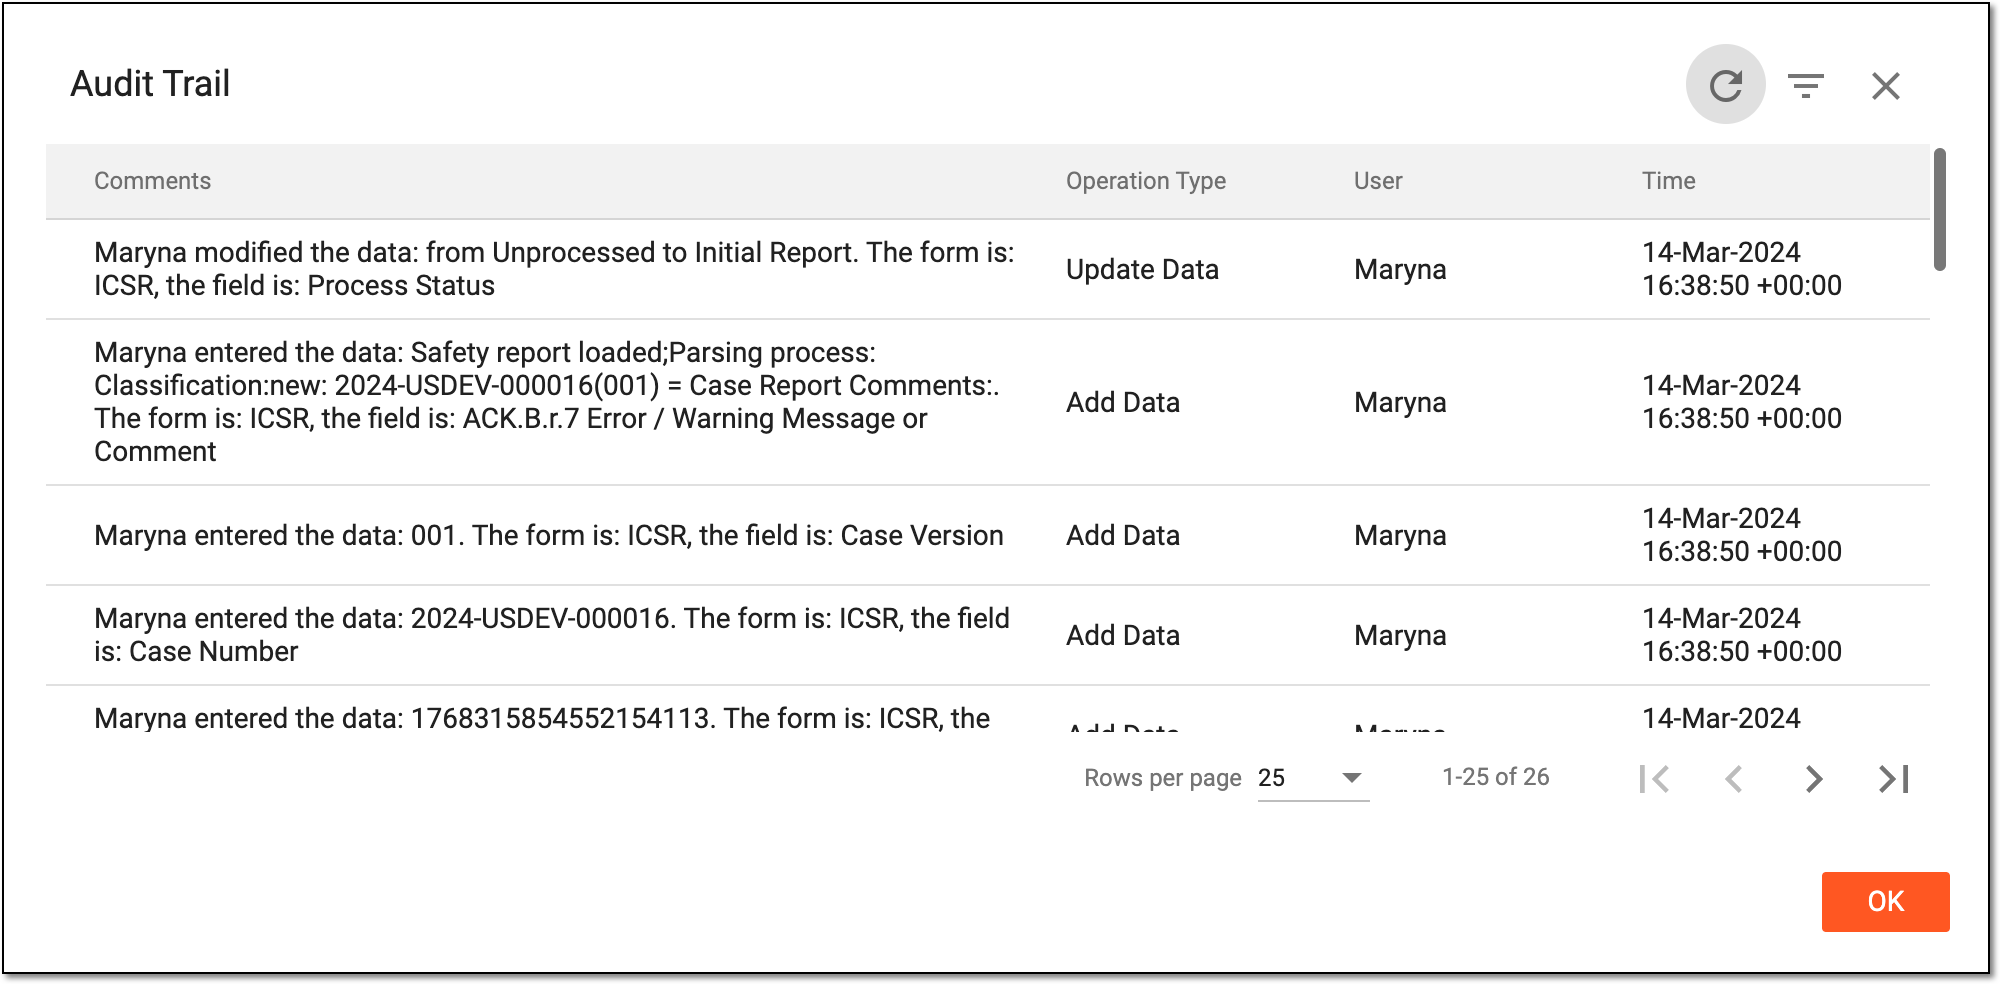Click Maryna user in Update Data row
The width and height of the screenshot is (2000, 984).
click(x=1400, y=269)
